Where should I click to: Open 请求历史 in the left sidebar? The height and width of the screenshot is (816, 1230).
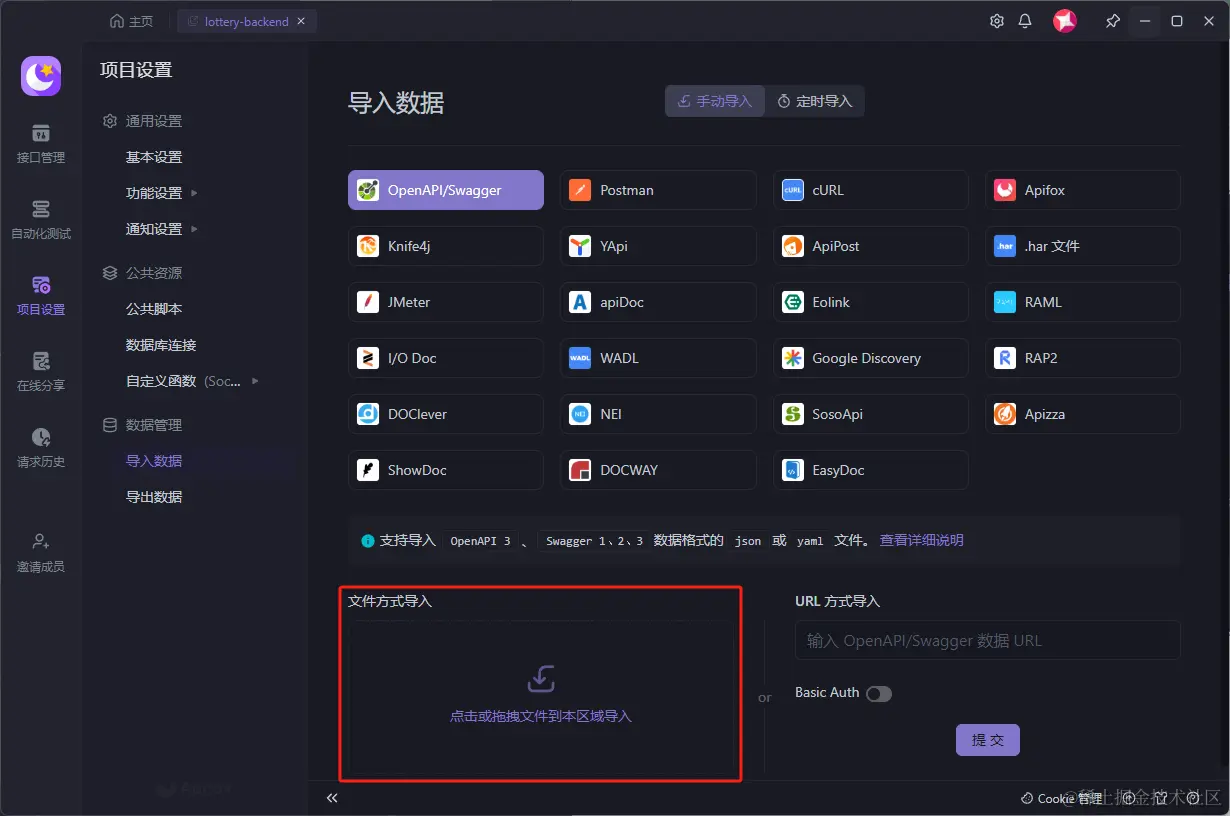click(x=41, y=448)
